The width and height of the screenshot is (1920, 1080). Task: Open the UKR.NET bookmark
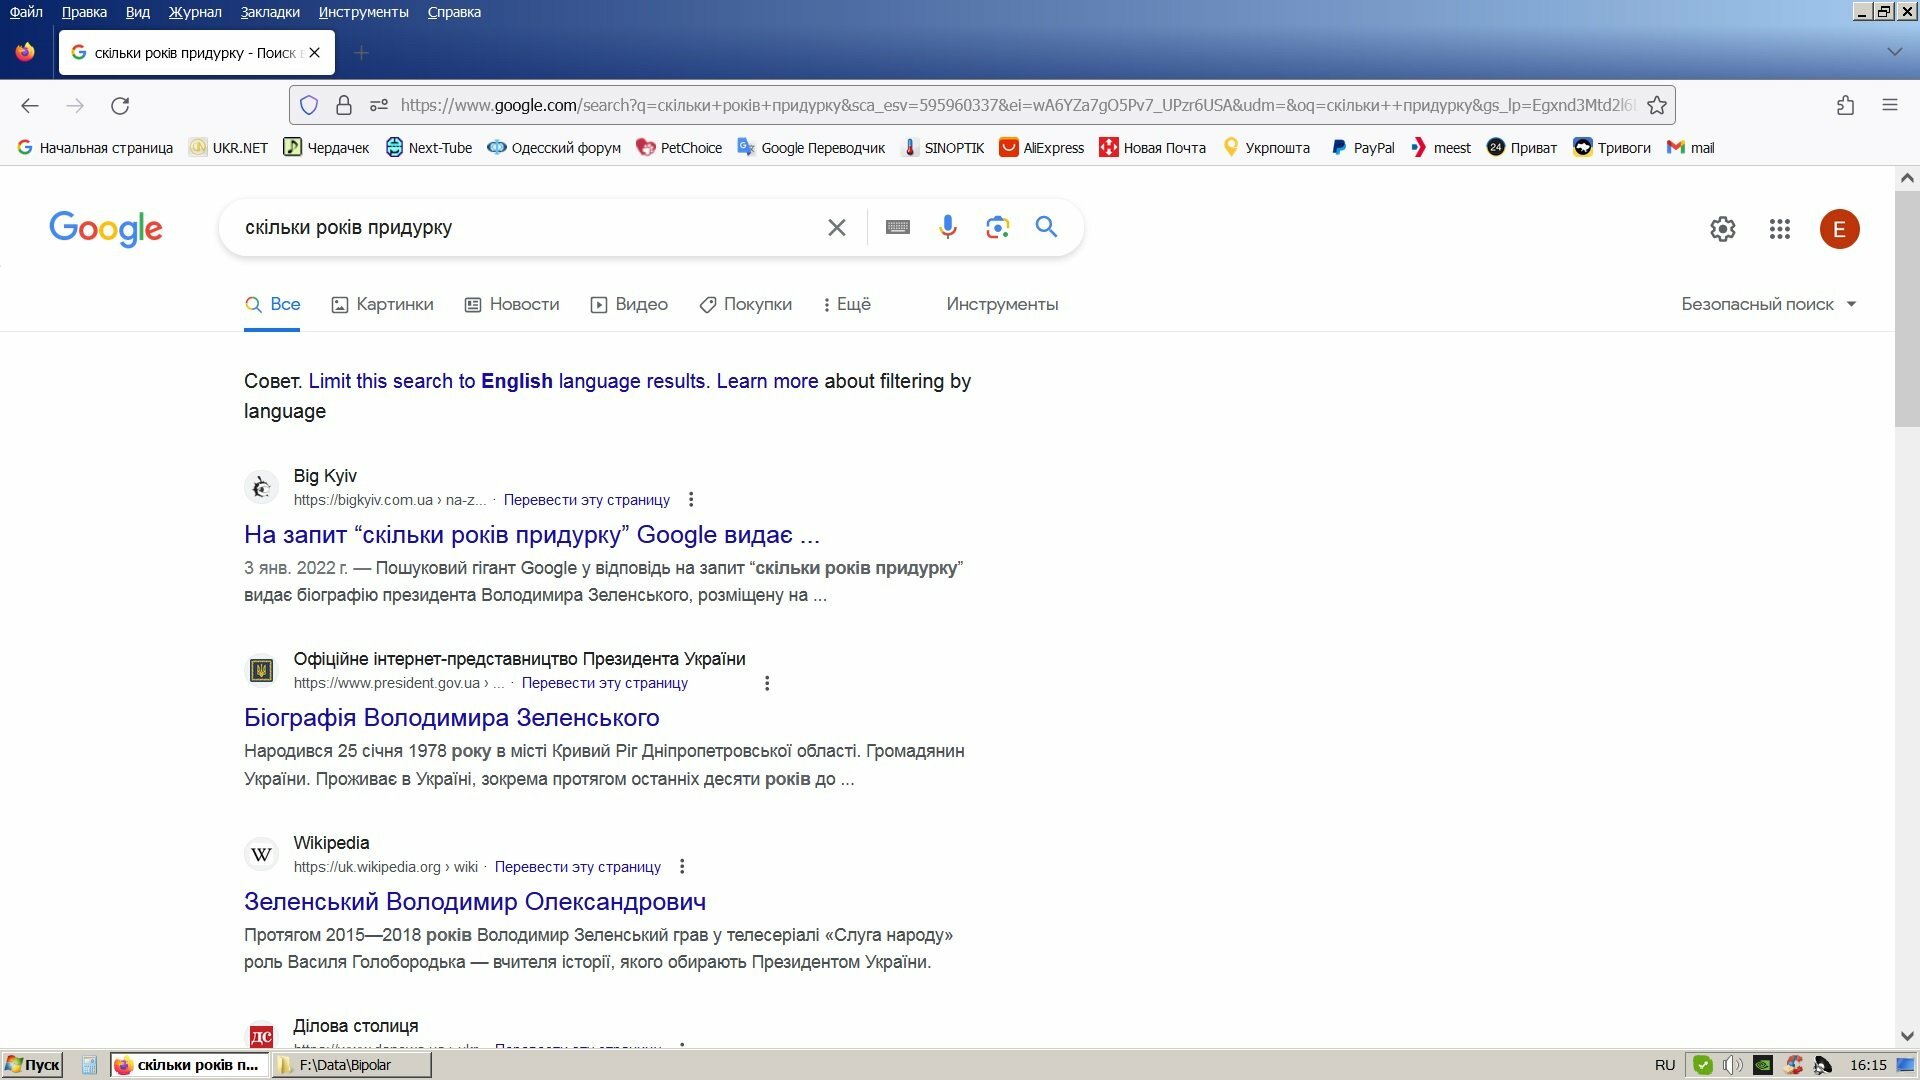[228, 147]
